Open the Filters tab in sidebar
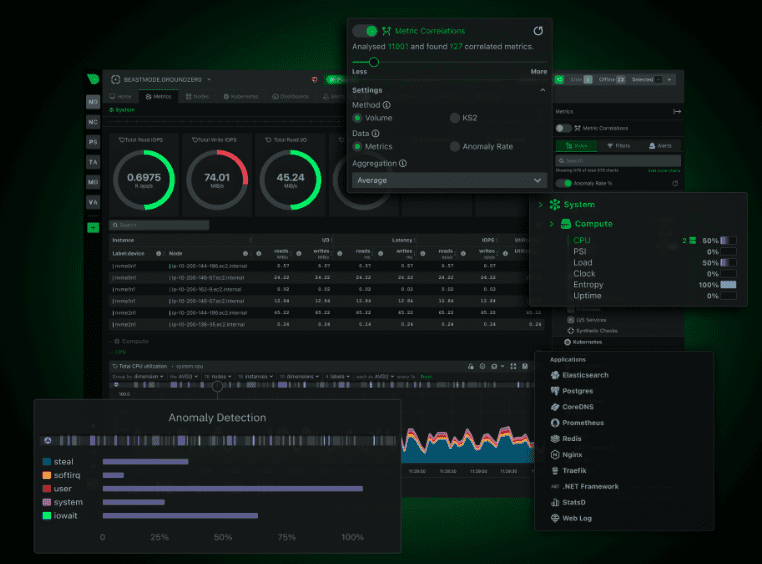 (618, 146)
